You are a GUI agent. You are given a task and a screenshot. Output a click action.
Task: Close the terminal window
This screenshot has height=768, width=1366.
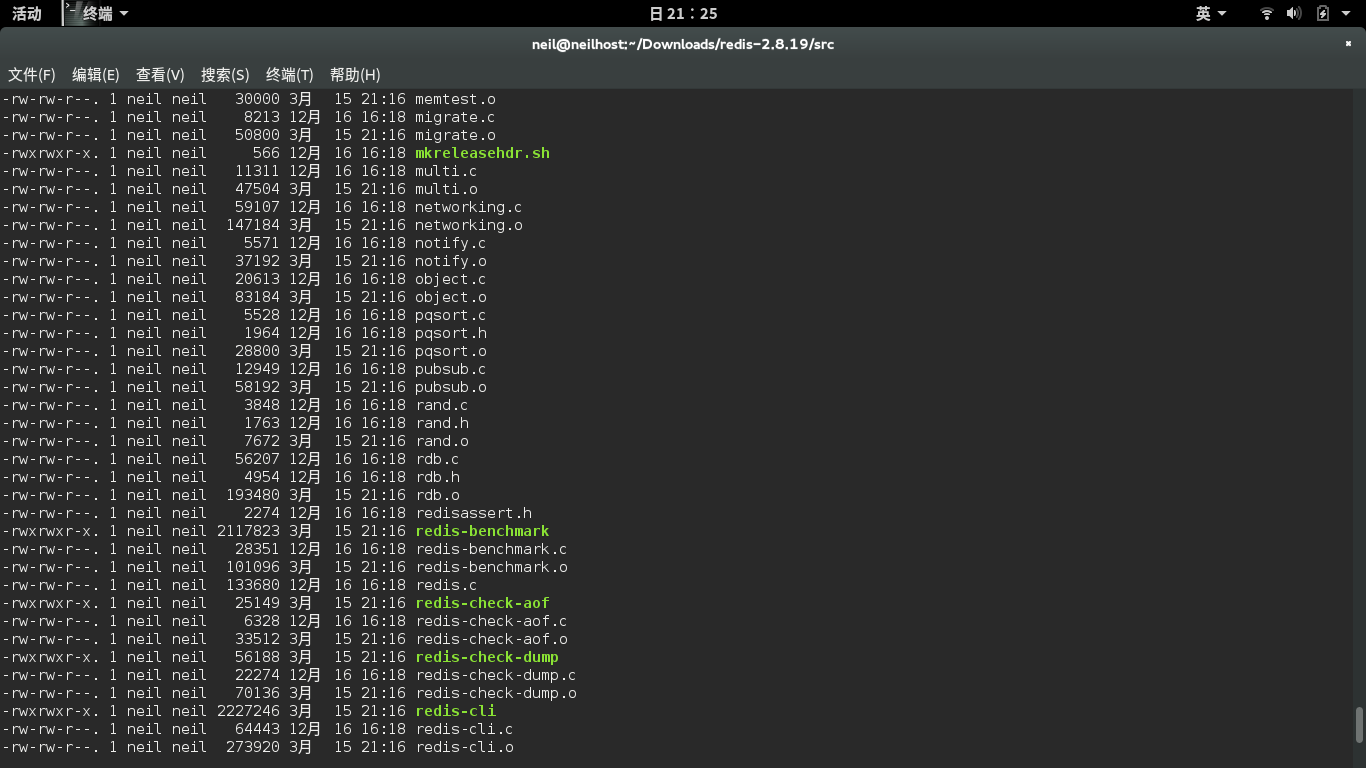[1349, 44]
